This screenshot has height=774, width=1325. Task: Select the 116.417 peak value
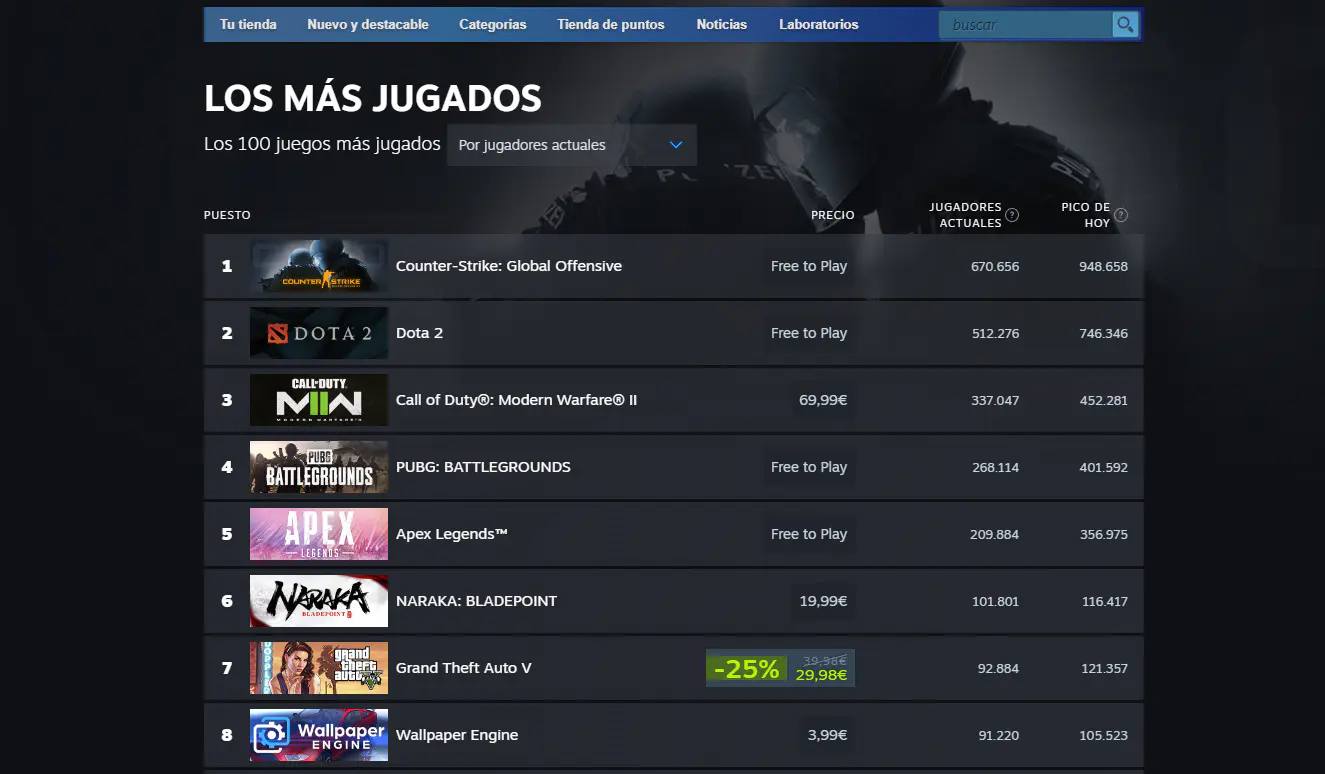click(1104, 601)
